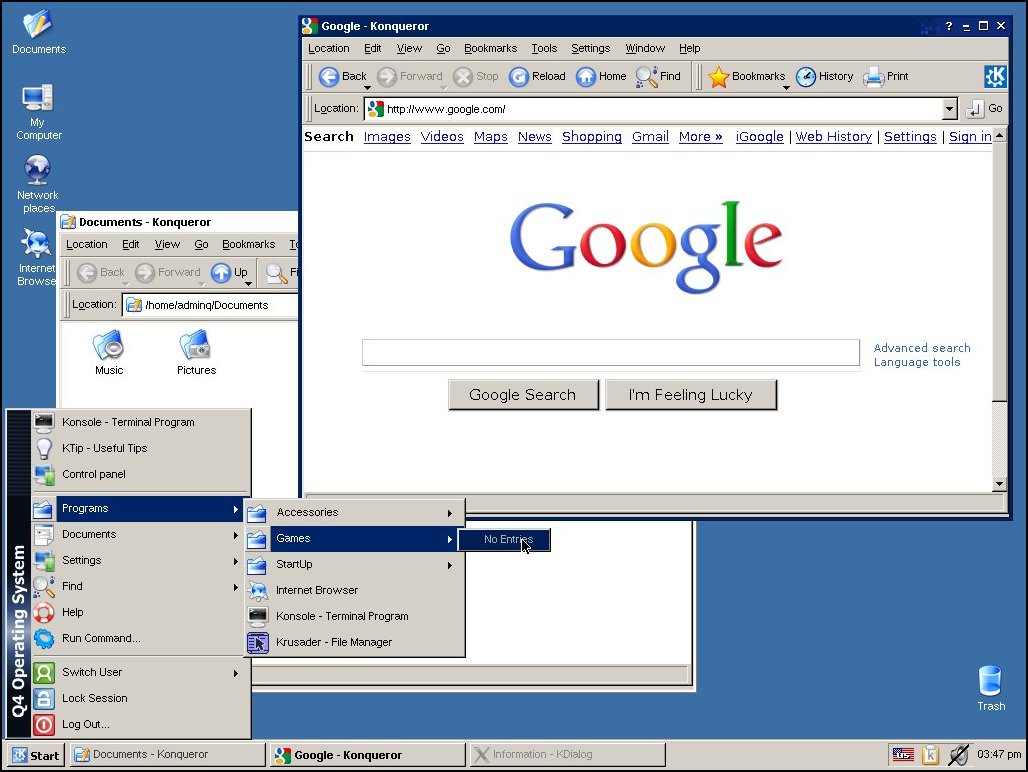This screenshot has width=1028, height=772.
Task: Open the History clock icon
Action: pos(805,77)
